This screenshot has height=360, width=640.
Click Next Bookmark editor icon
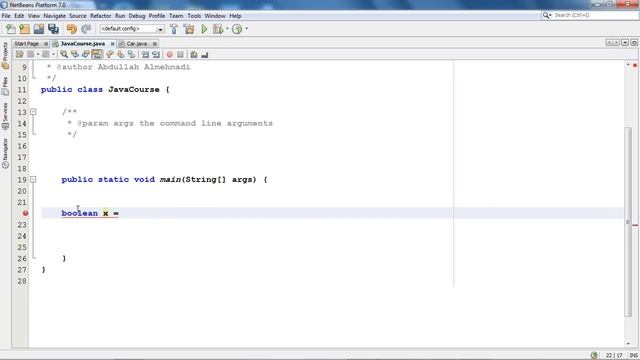pyautogui.click(x=120, y=54)
